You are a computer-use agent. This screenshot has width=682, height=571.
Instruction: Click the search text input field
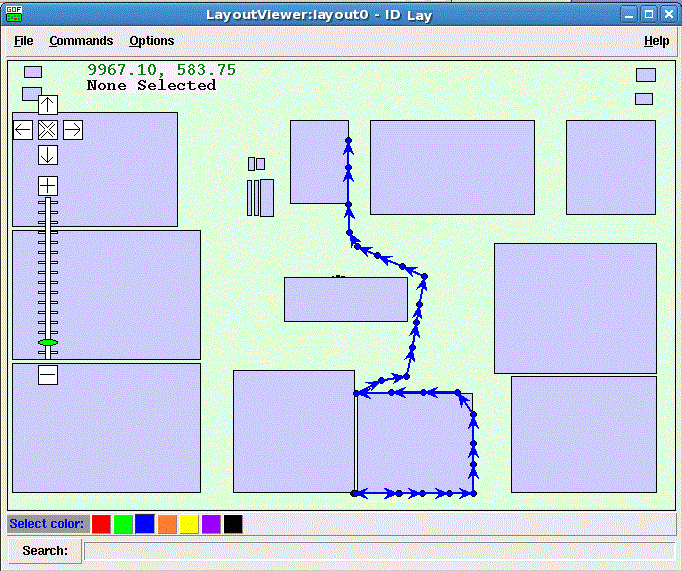coord(378,551)
